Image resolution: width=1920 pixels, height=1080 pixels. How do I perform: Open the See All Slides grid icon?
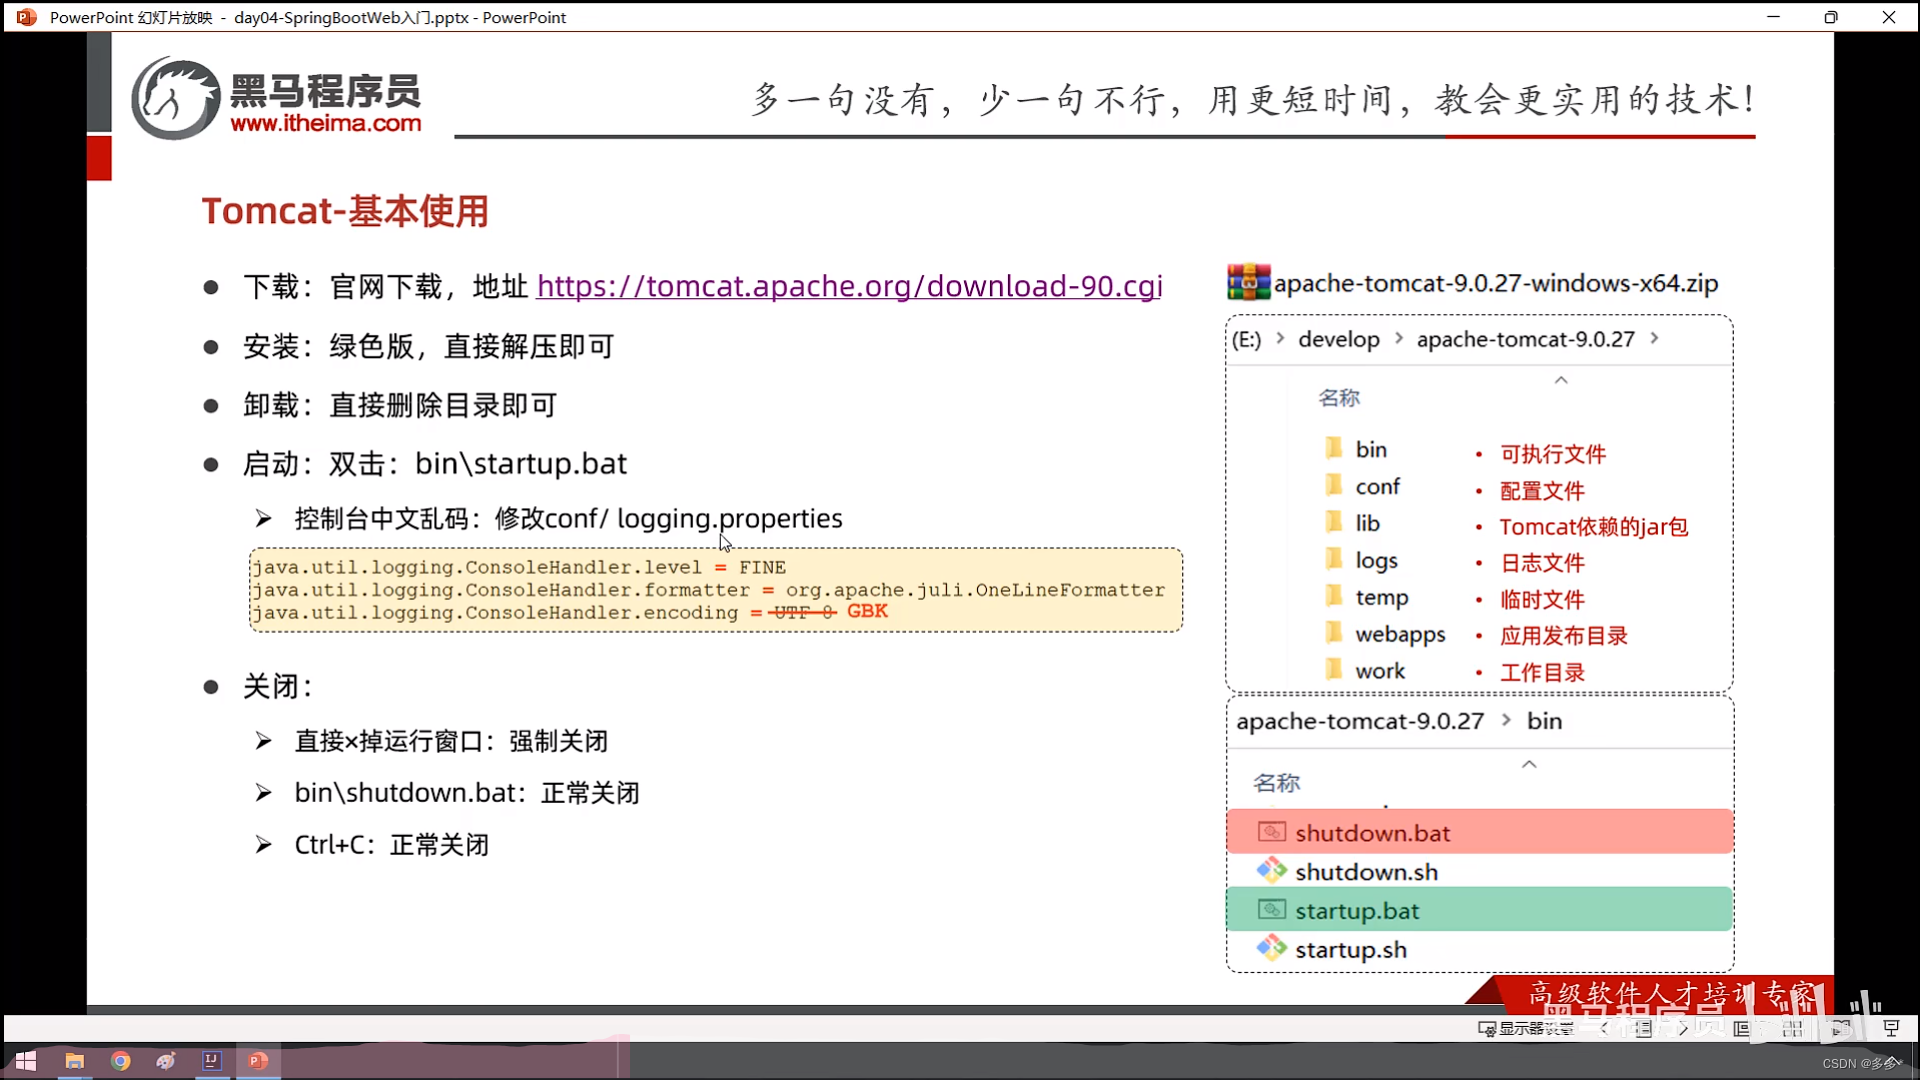click(1793, 1028)
